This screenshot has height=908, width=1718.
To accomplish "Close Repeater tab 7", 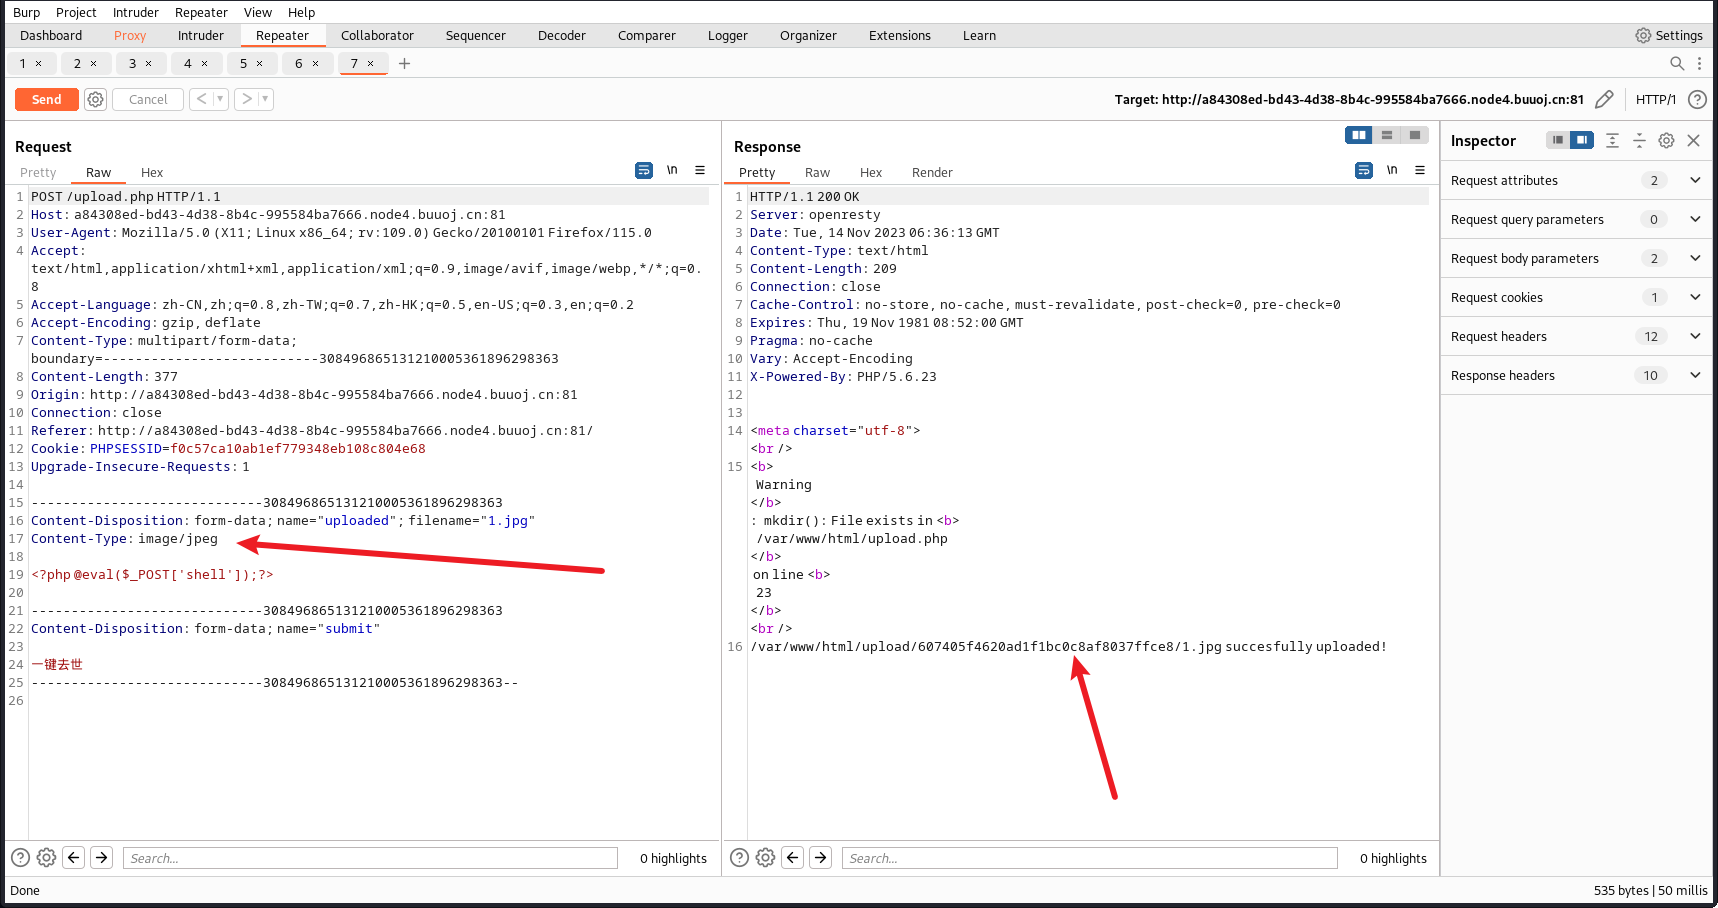I will tap(370, 63).
